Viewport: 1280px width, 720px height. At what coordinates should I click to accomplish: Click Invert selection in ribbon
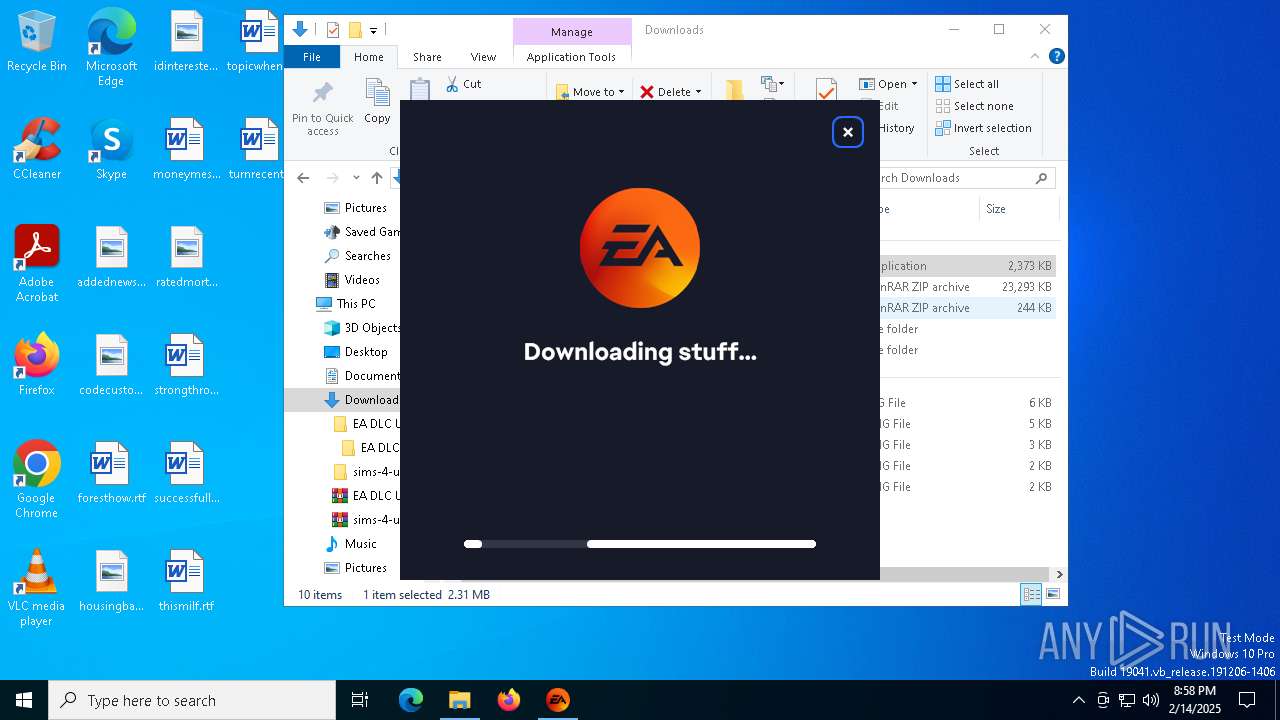[x=983, y=128]
